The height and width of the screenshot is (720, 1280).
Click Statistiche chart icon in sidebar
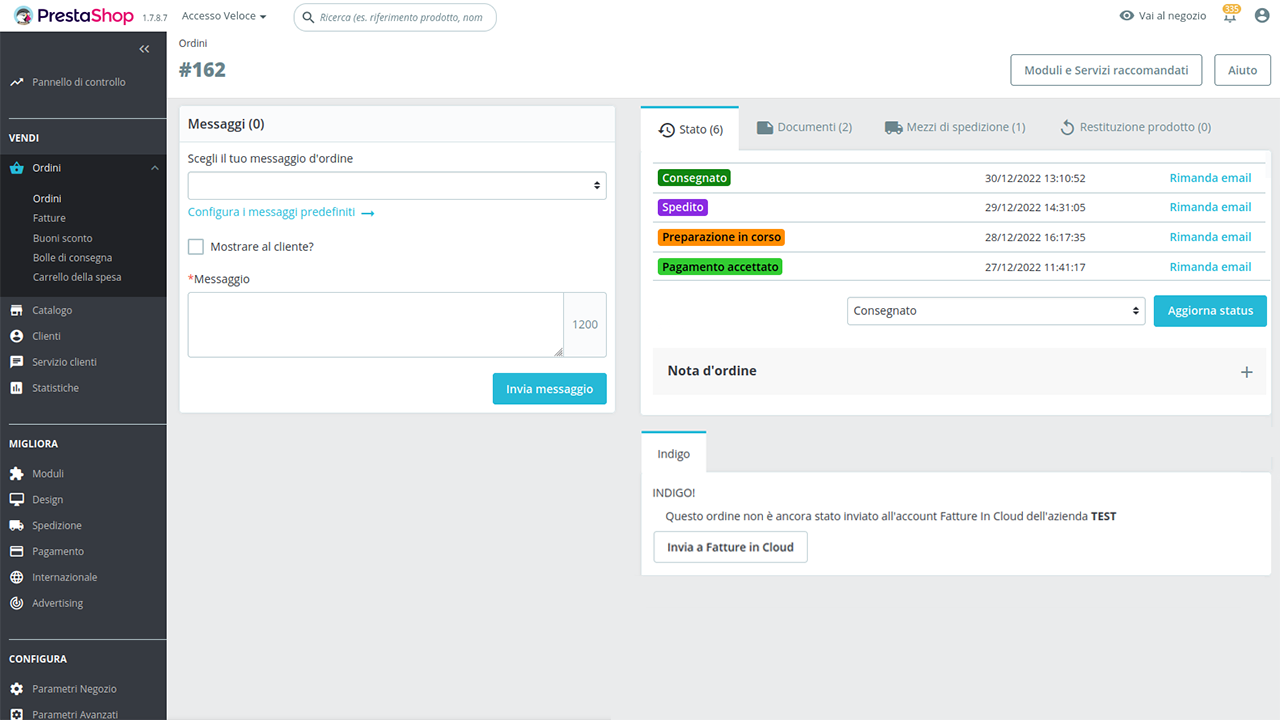[x=16, y=388]
